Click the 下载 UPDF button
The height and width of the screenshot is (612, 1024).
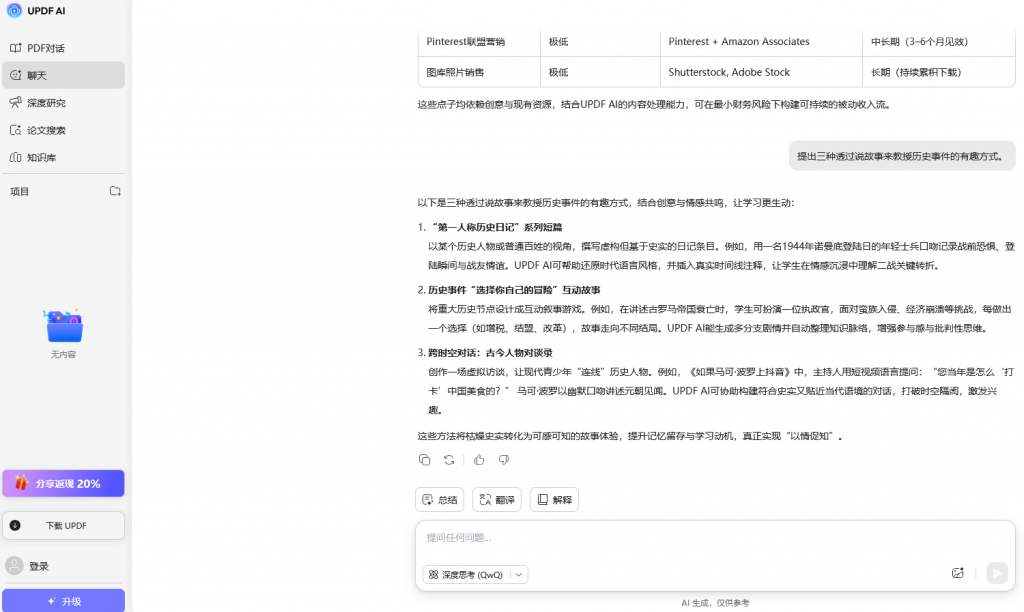point(63,525)
